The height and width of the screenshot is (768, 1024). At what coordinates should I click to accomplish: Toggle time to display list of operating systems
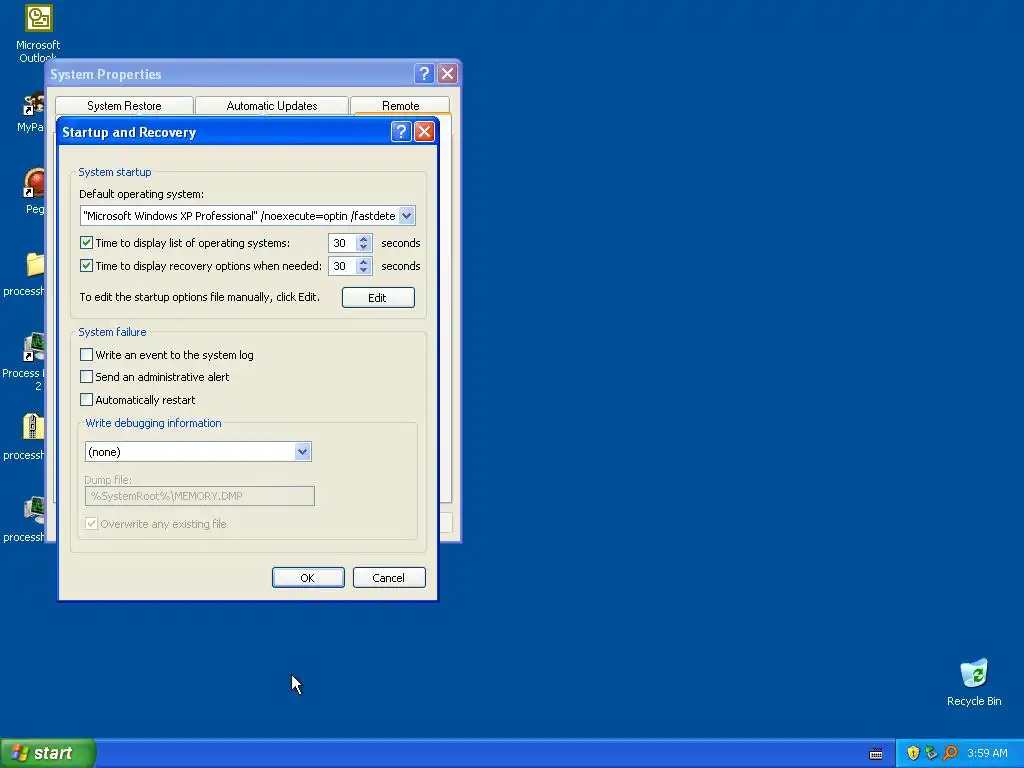pyautogui.click(x=86, y=243)
